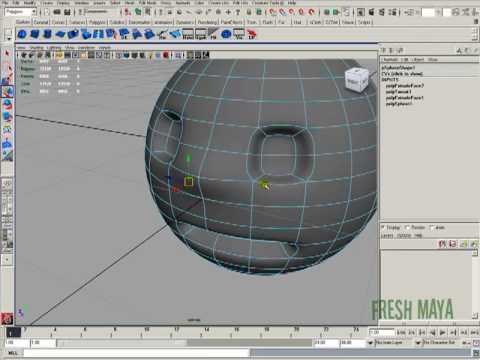Click the Open Scene icon on status line
The width and height of the screenshot is (480, 360).
point(57,12)
